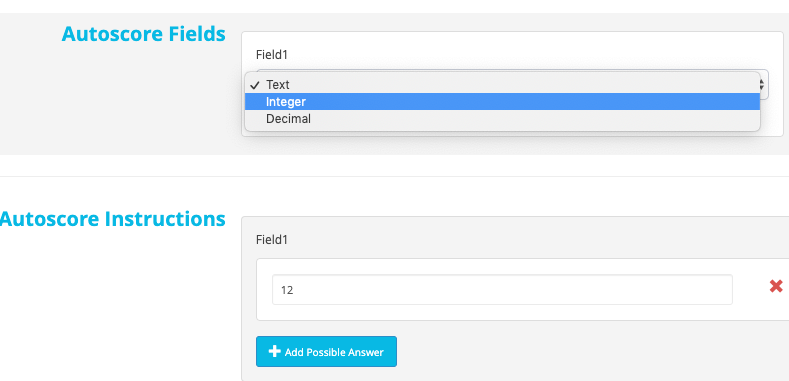The image size is (789, 381).
Task: Click the Autoscore Fields heading
Action: [143, 34]
